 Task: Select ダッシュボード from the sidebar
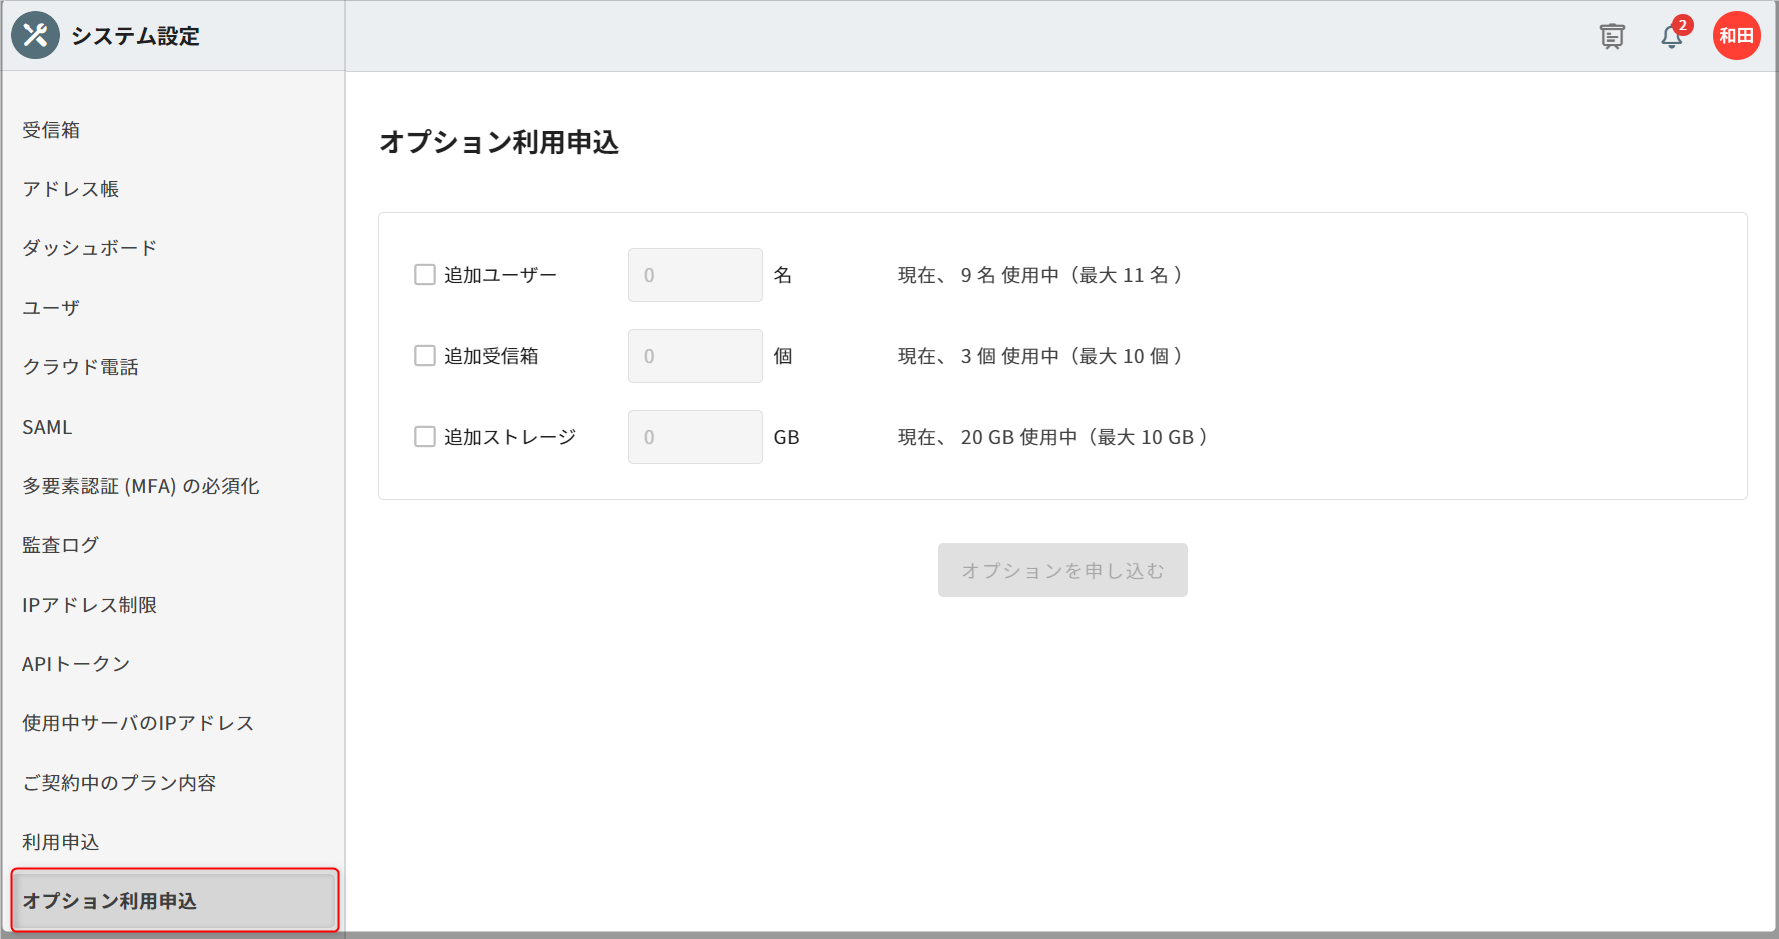(90, 248)
